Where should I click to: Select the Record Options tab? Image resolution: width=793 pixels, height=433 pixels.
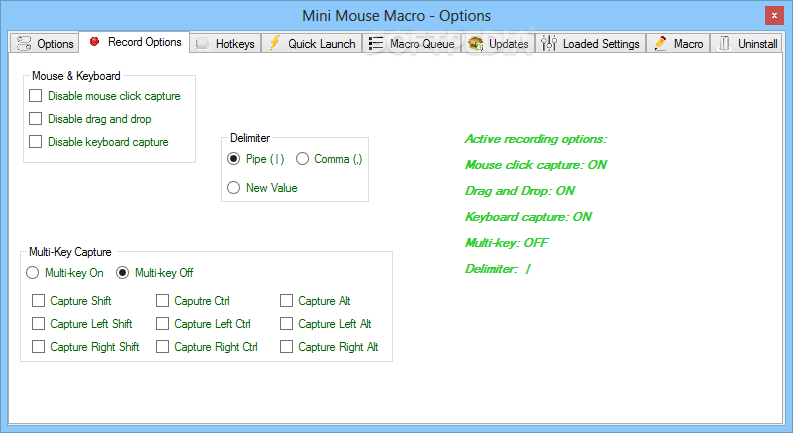click(x=135, y=42)
